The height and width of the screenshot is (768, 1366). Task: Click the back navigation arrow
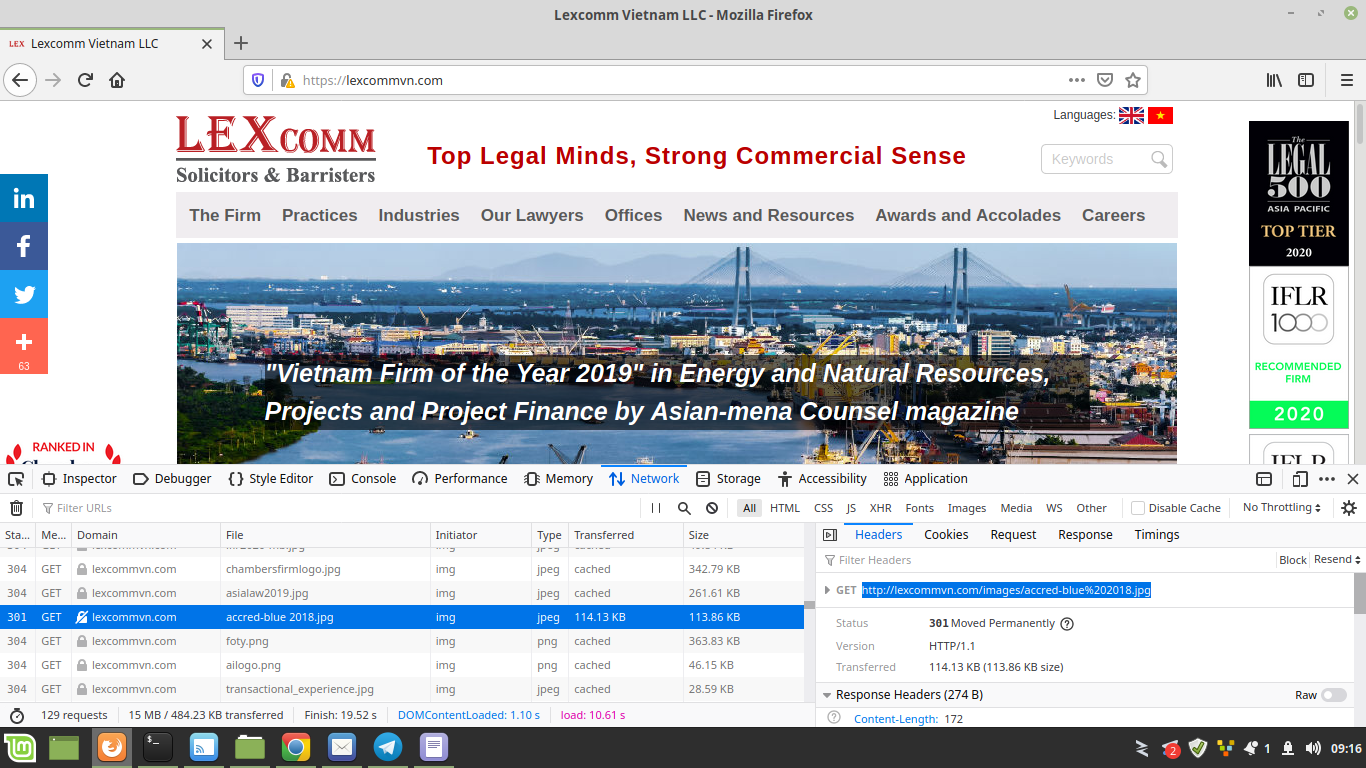(20, 80)
